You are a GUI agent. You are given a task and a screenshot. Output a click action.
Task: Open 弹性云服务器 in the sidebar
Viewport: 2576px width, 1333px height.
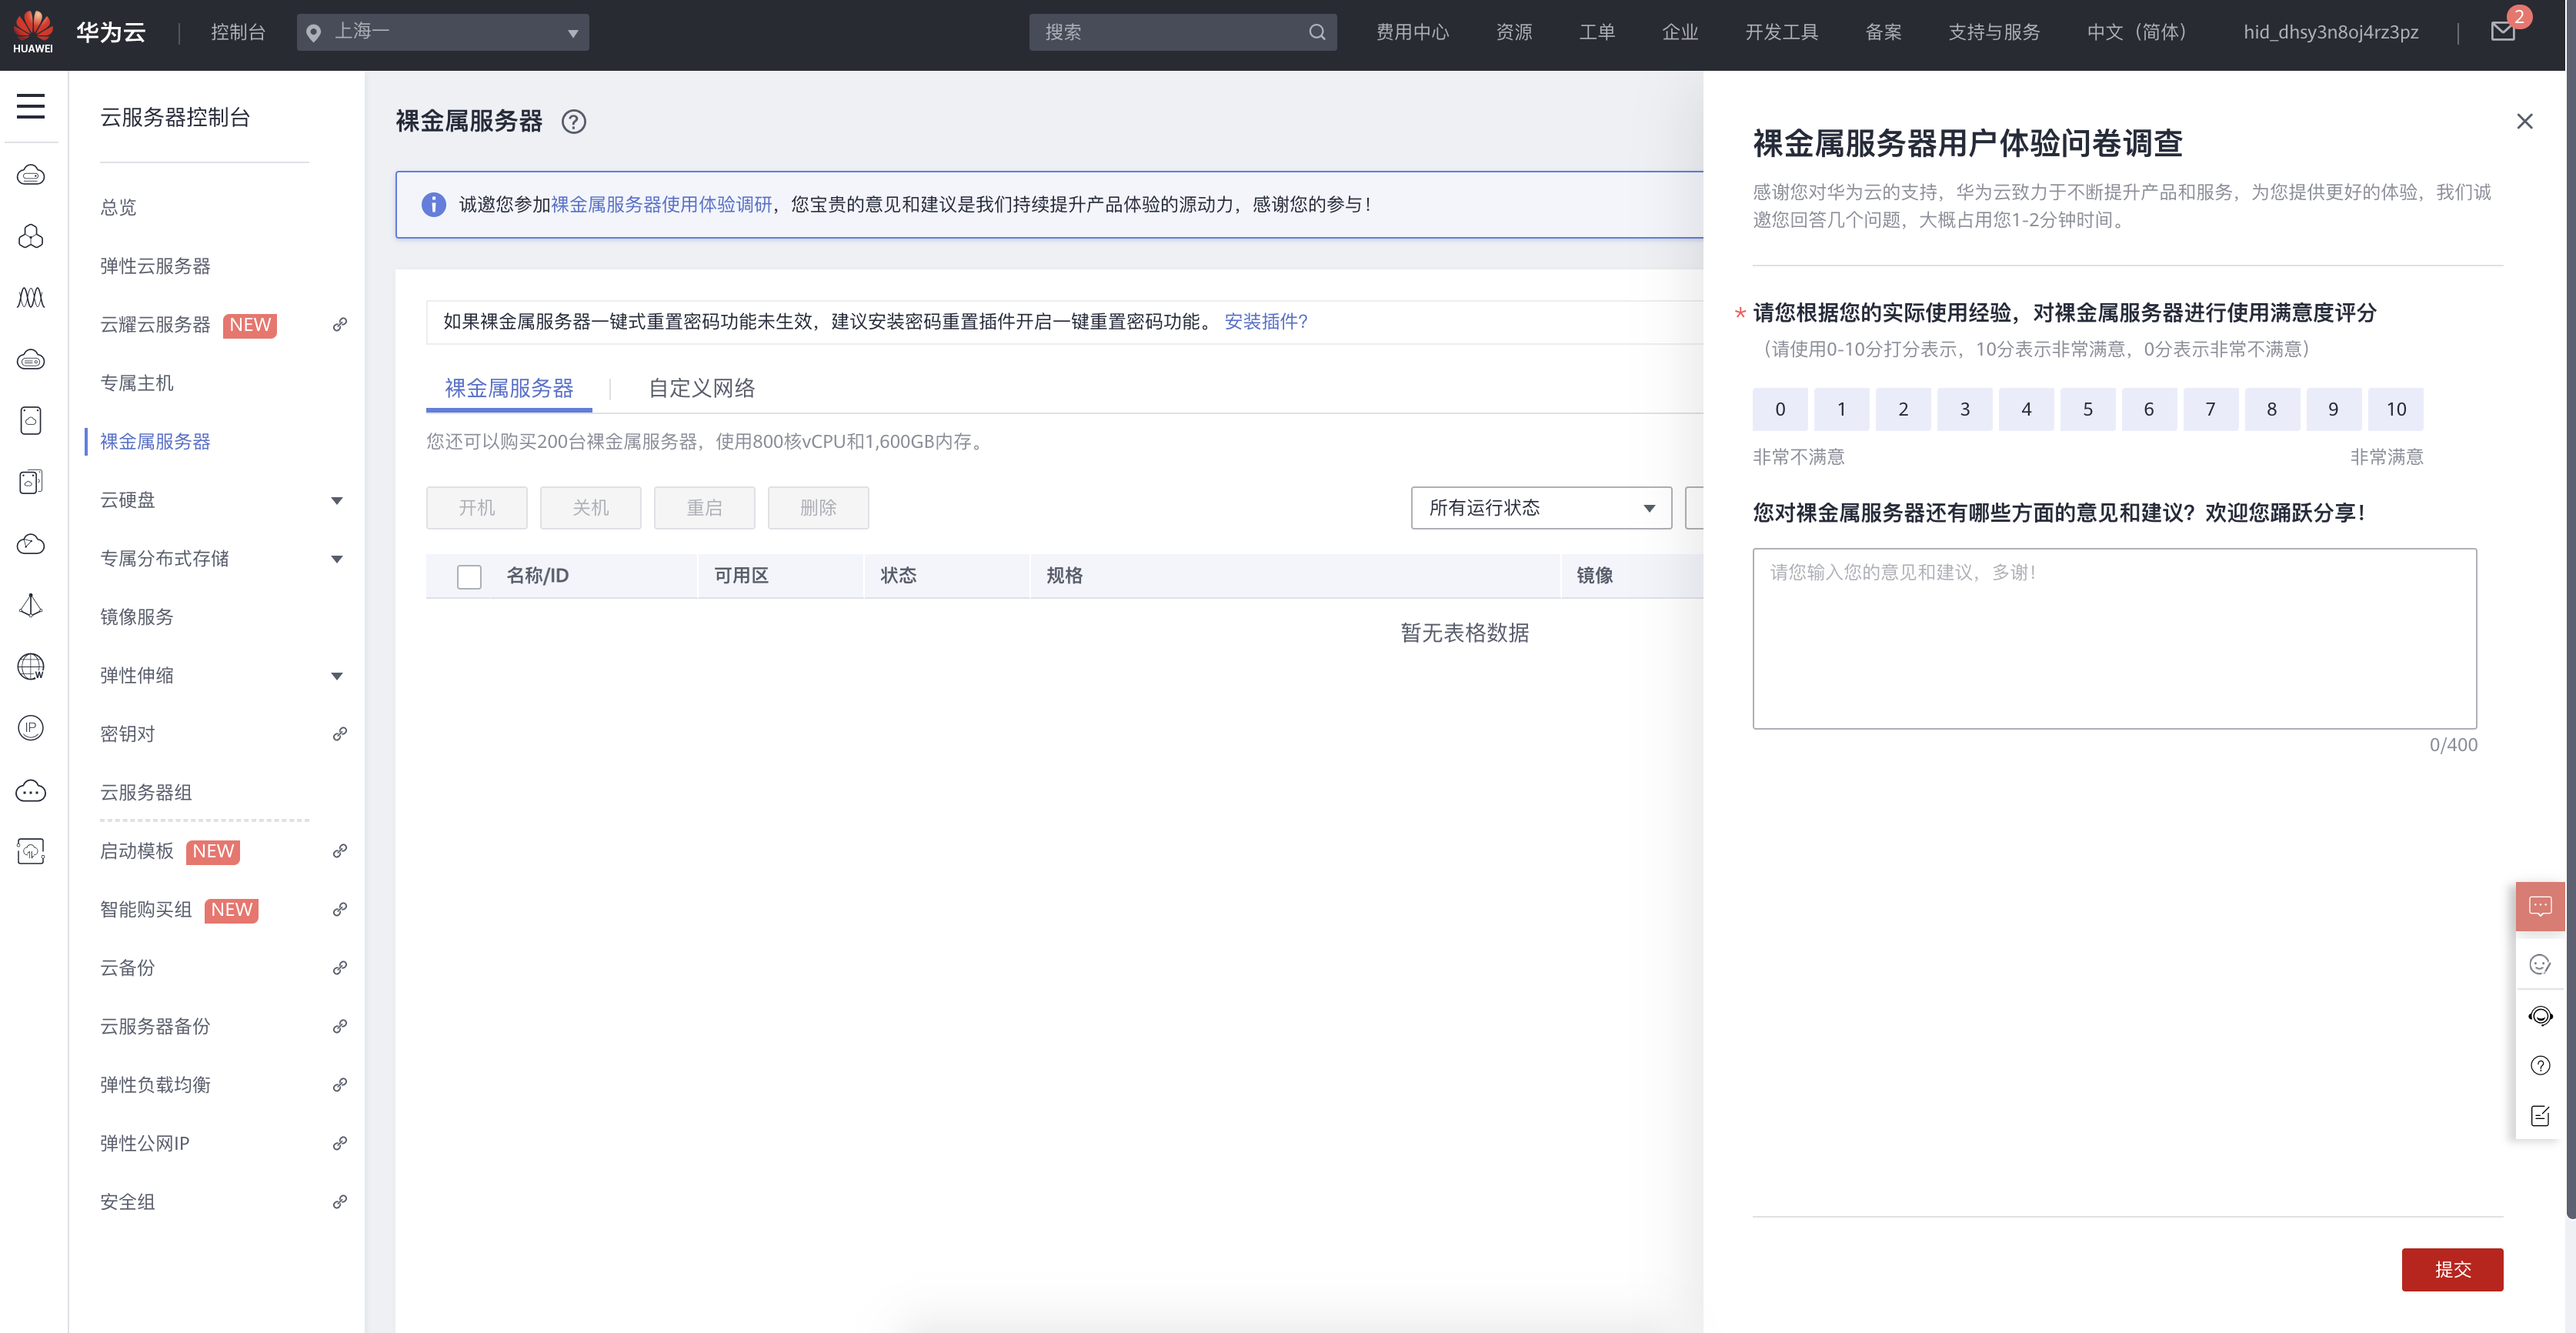155,266
